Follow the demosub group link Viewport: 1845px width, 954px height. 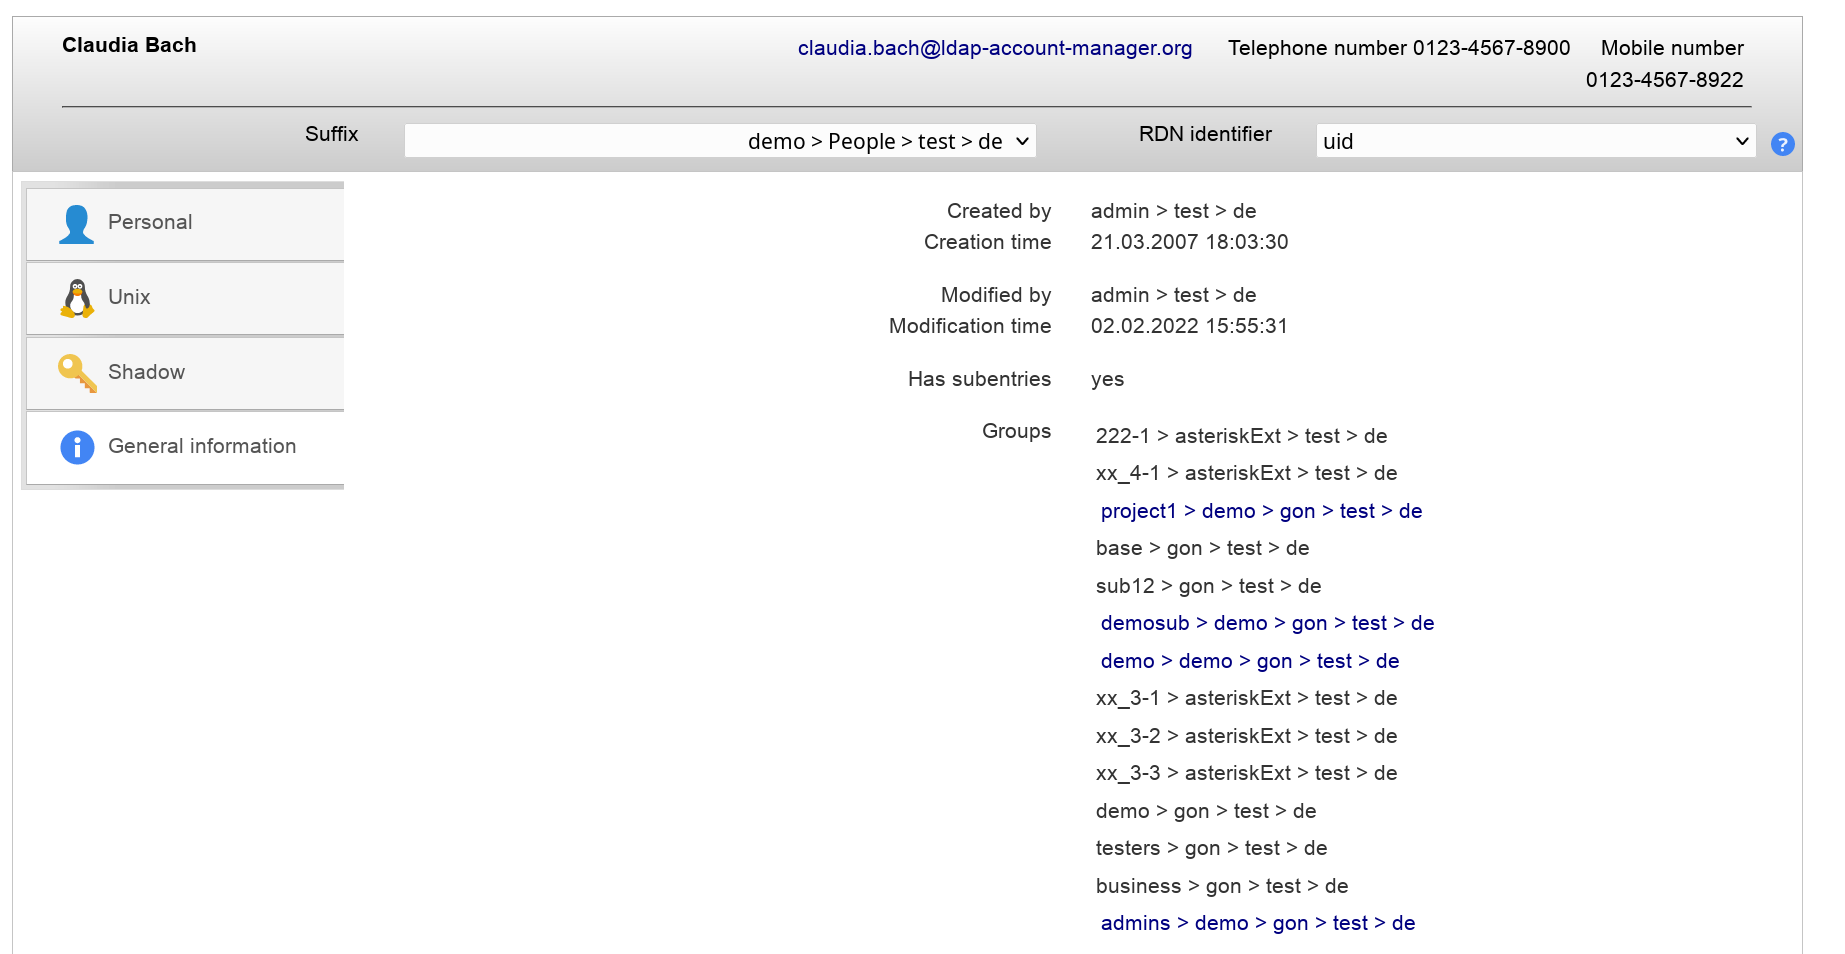(1266, 623)
